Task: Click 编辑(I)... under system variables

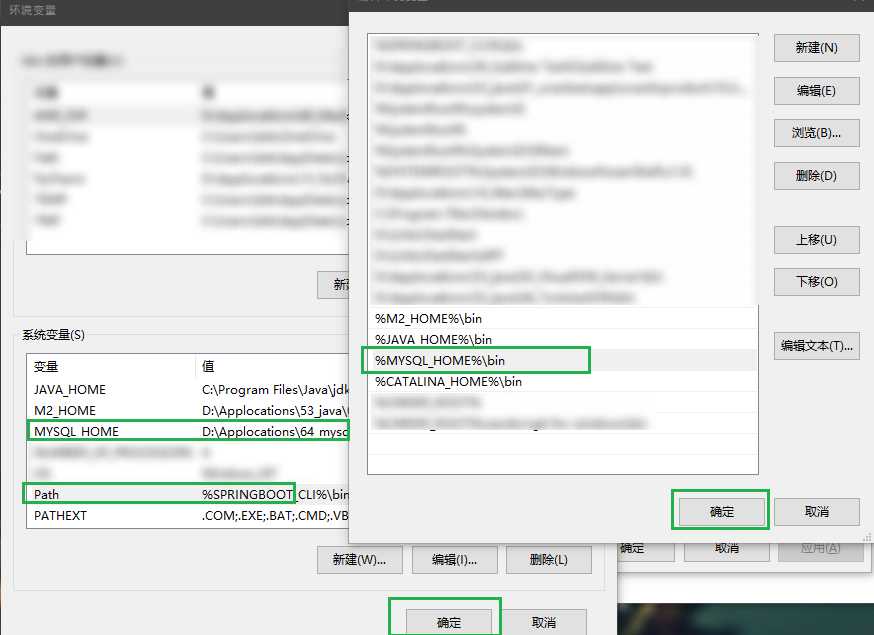Action: (x=454, y=560)
